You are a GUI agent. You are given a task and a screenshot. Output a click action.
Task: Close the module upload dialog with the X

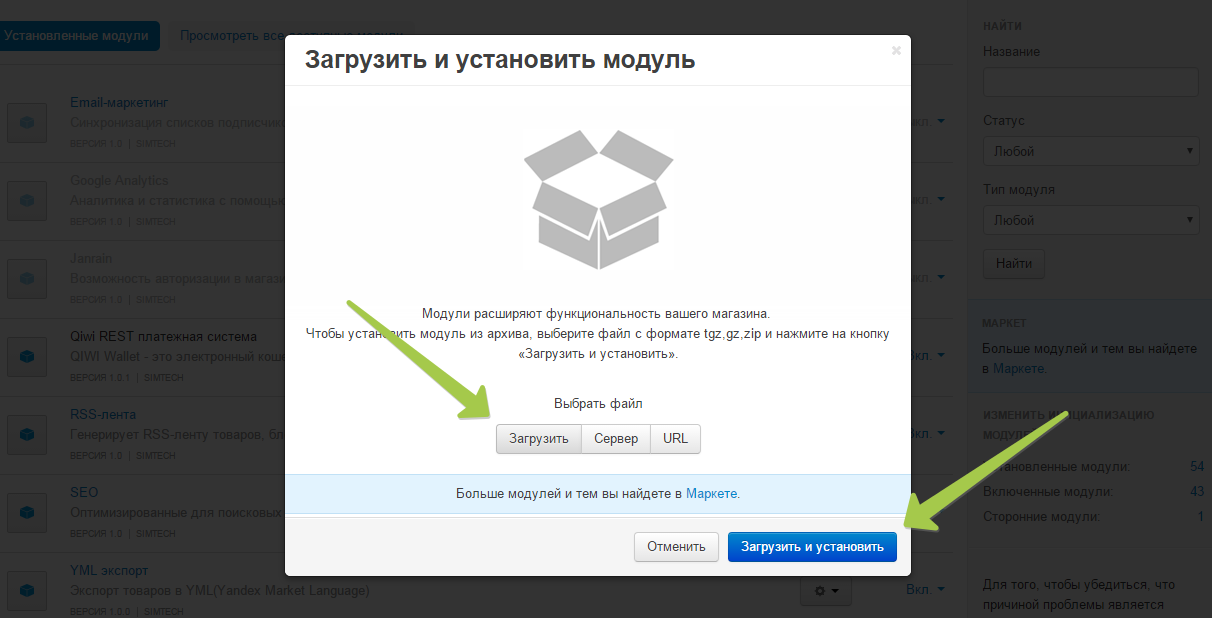[x=896, y=50]
